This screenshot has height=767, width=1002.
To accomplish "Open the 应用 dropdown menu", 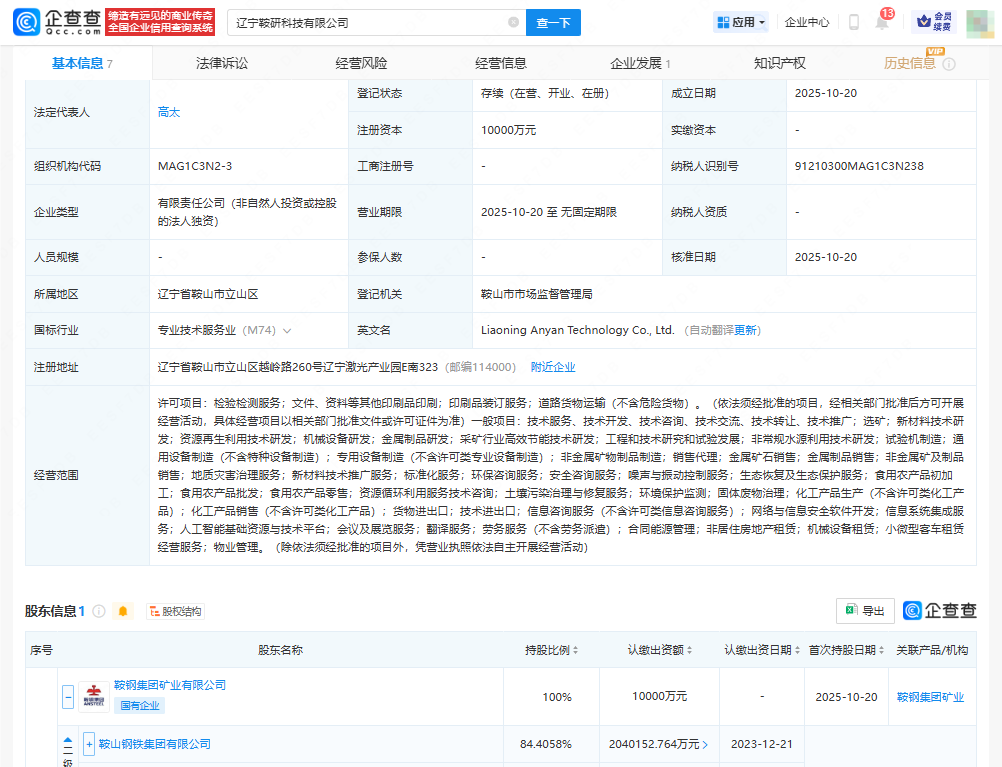I will click(741, 22).
